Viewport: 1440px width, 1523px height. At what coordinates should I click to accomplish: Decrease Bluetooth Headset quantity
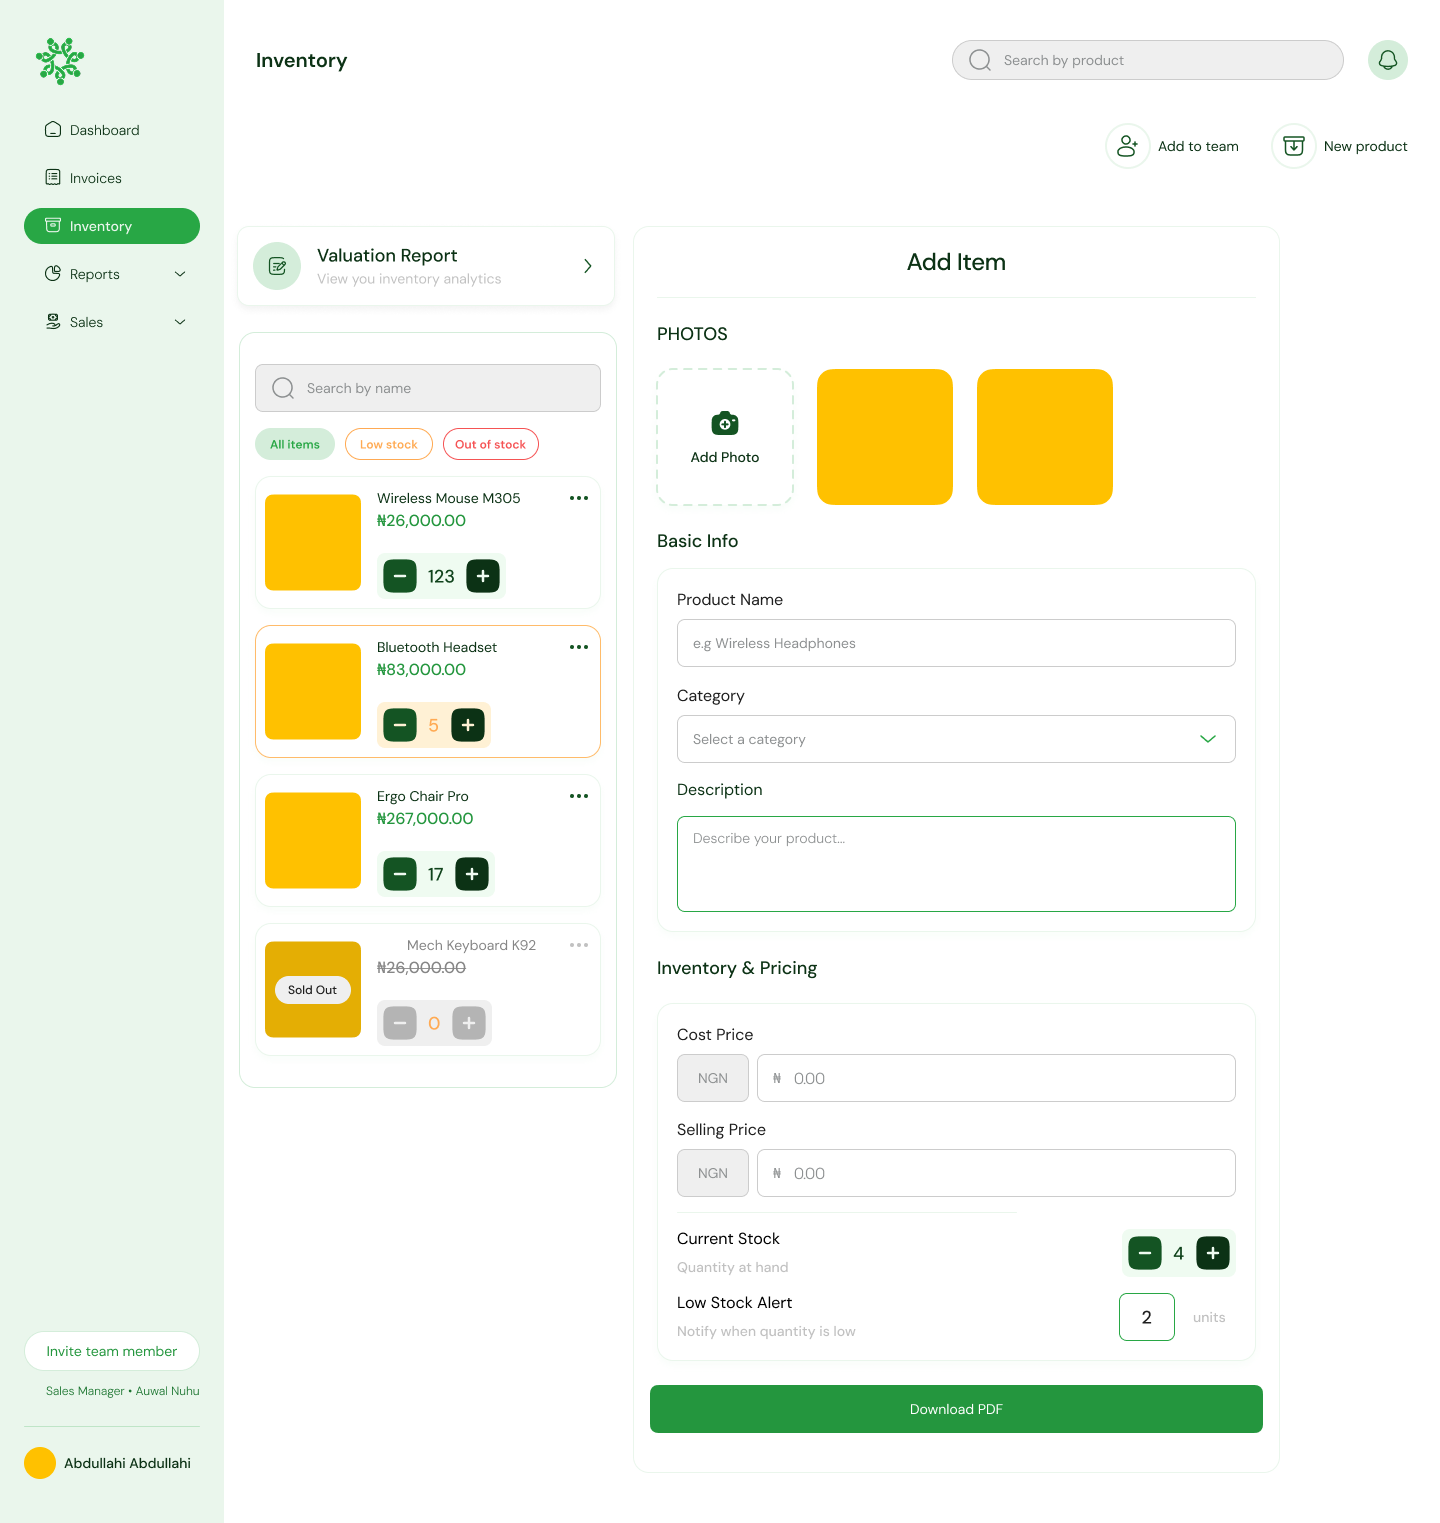pos(400,725)
